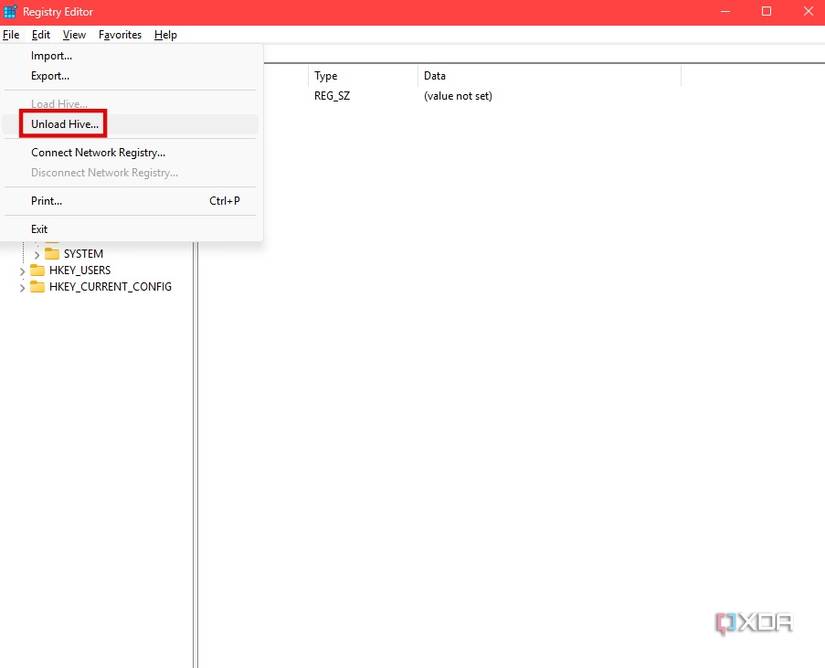Click the HKEY_USERS folder icon
The image size is (825, 668).
coord(37,270)
